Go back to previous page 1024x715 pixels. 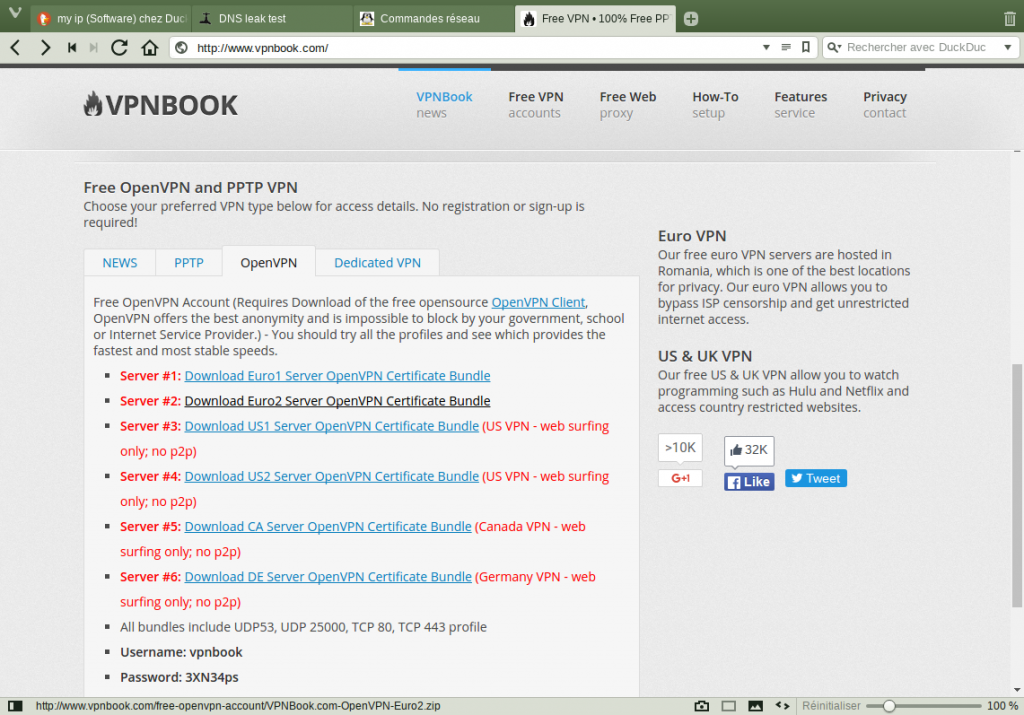[16, 48]
